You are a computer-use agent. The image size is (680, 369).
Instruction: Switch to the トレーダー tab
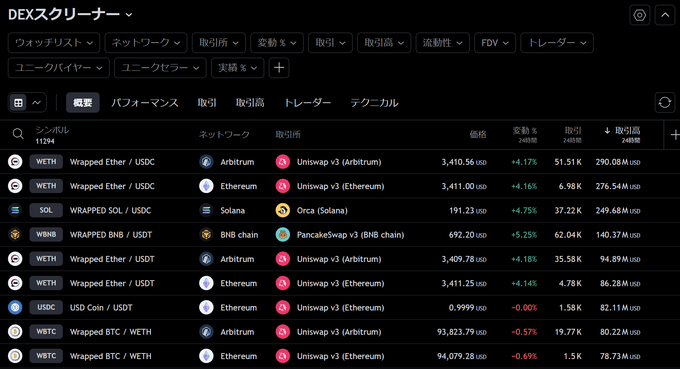pos(307,103)
